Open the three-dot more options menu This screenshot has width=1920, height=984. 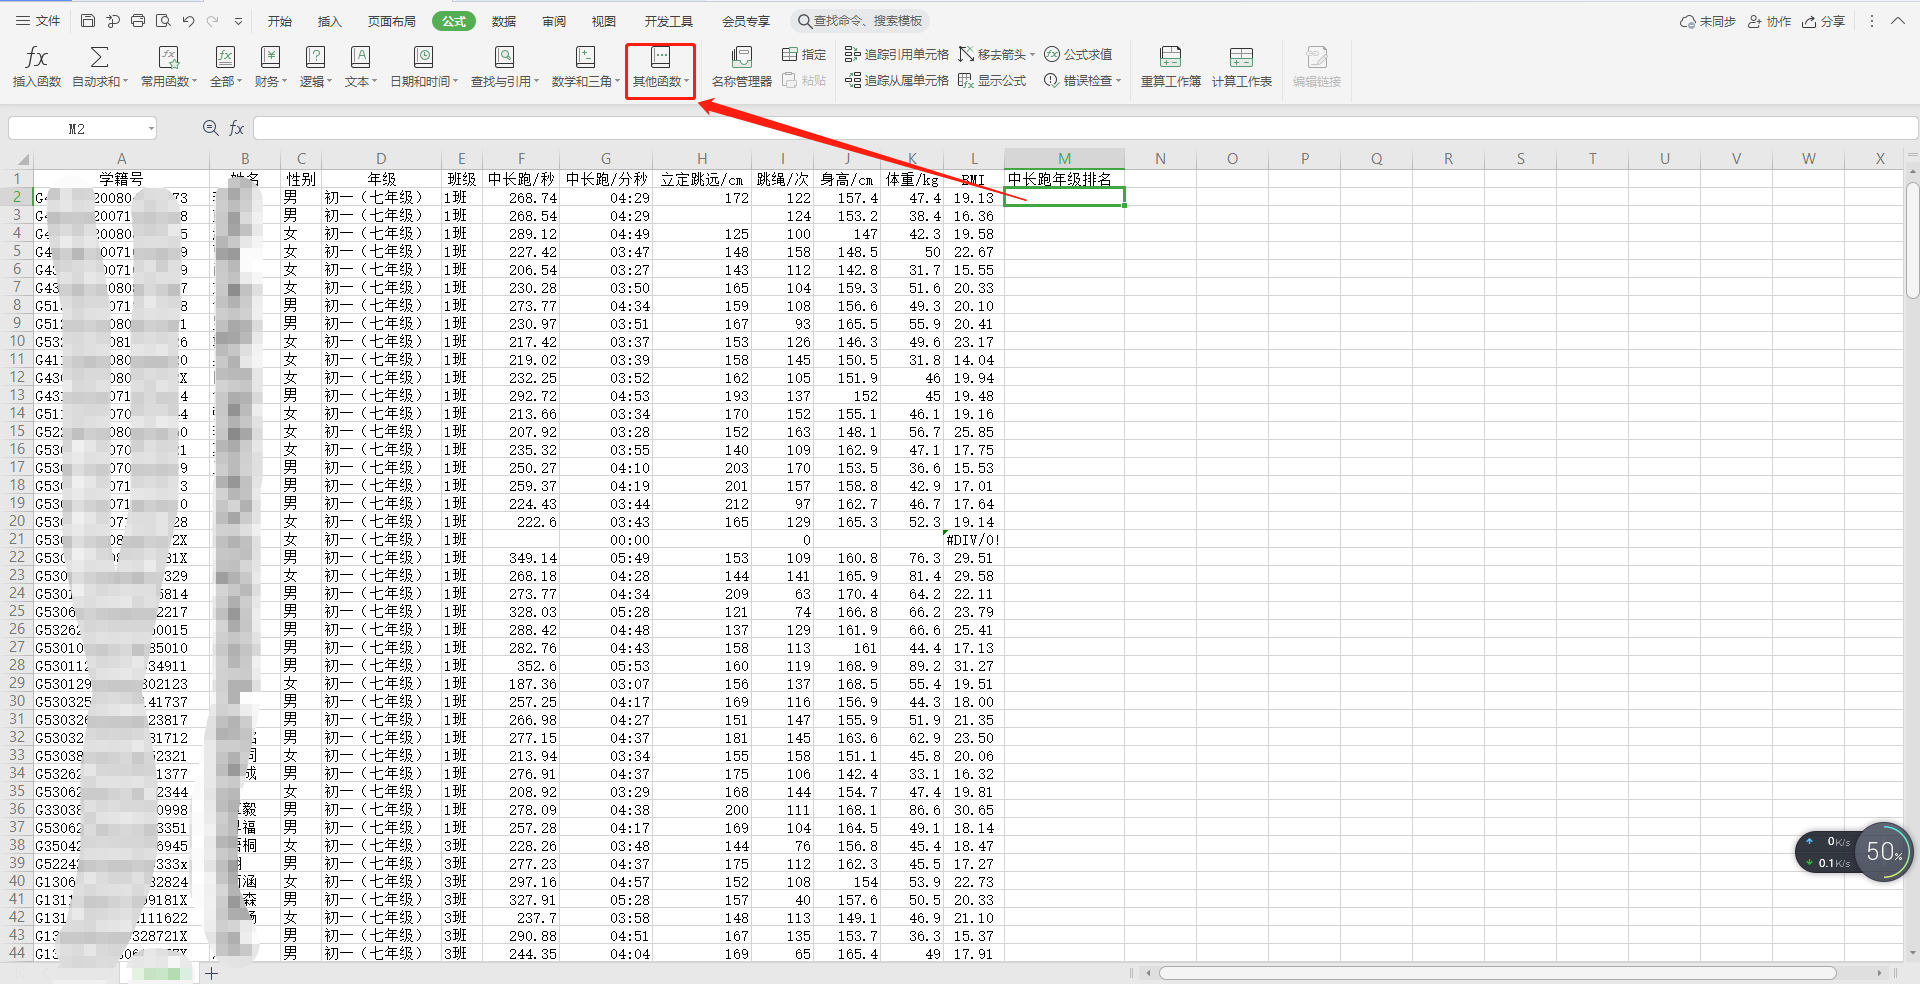(x=1871, y=21)
